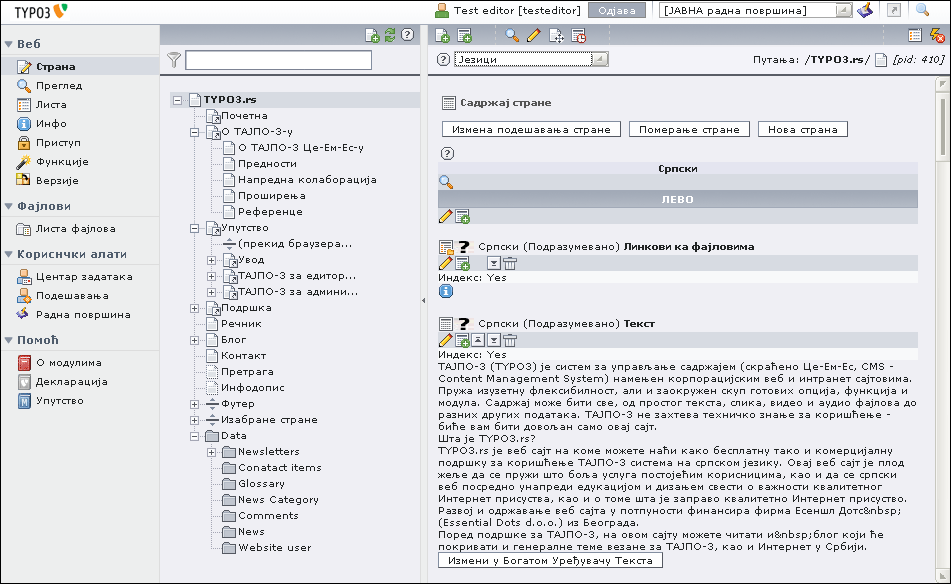Click the content area vertical scrollbar
Viewport: 951px width, 584px height.
pos(943,327)
